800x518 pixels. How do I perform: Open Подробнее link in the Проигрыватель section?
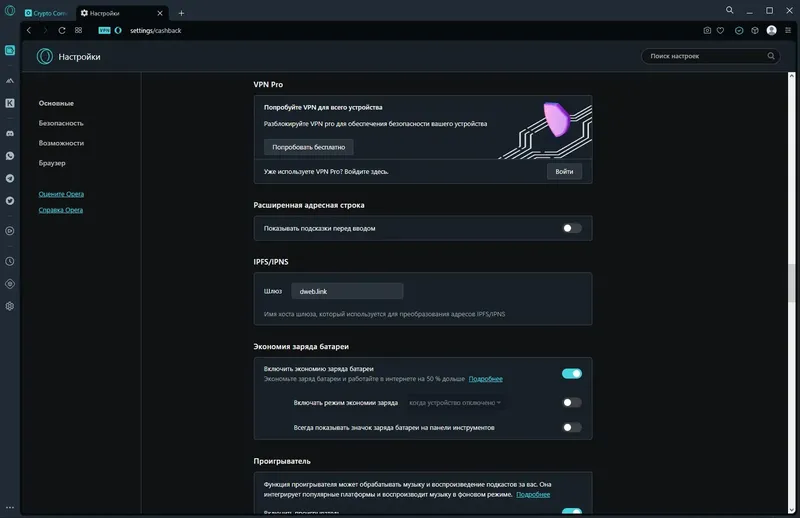pyautogui.click(x=533, y=495)
